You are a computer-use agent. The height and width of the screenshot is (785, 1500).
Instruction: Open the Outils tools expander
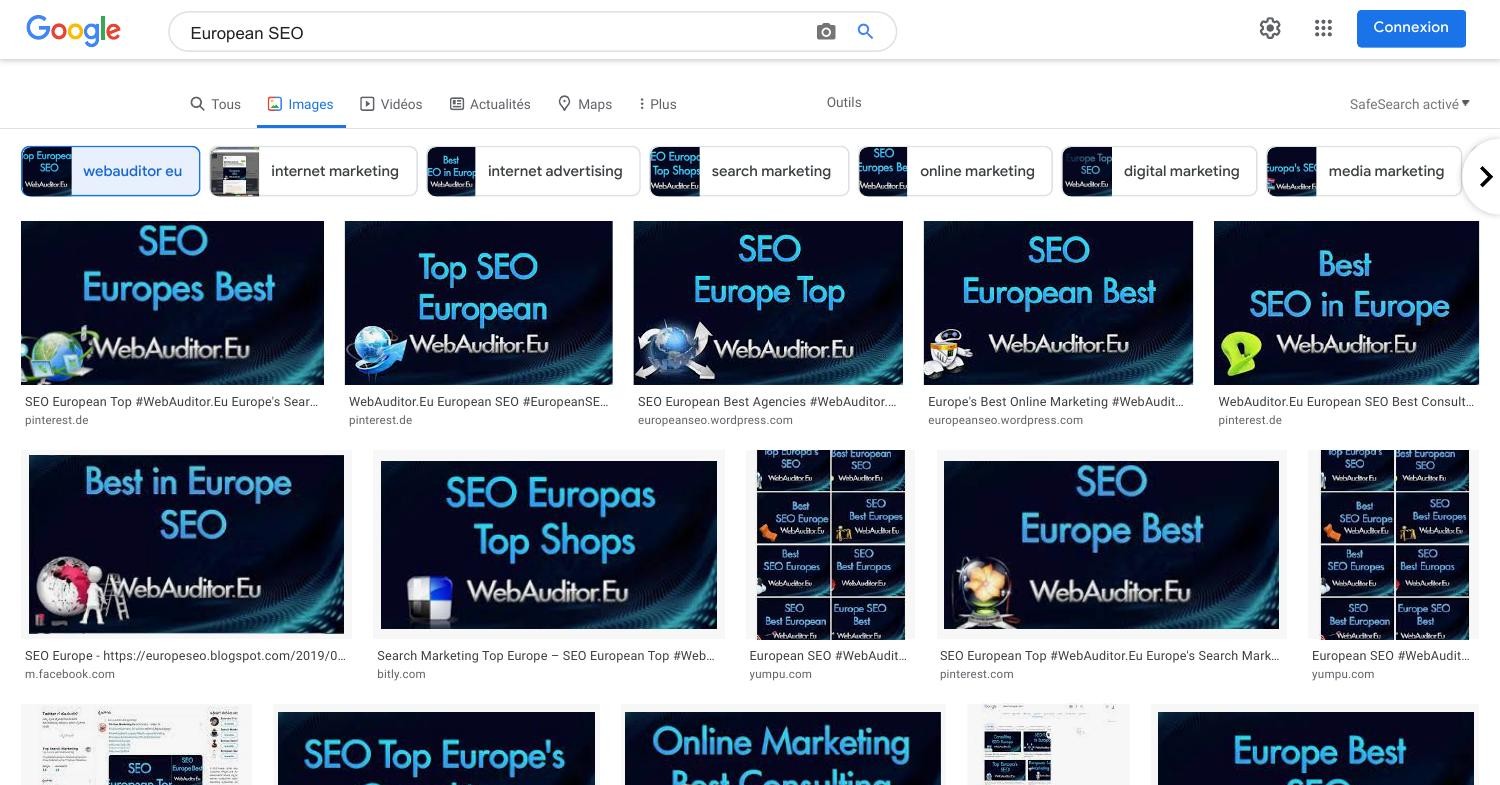844,102
